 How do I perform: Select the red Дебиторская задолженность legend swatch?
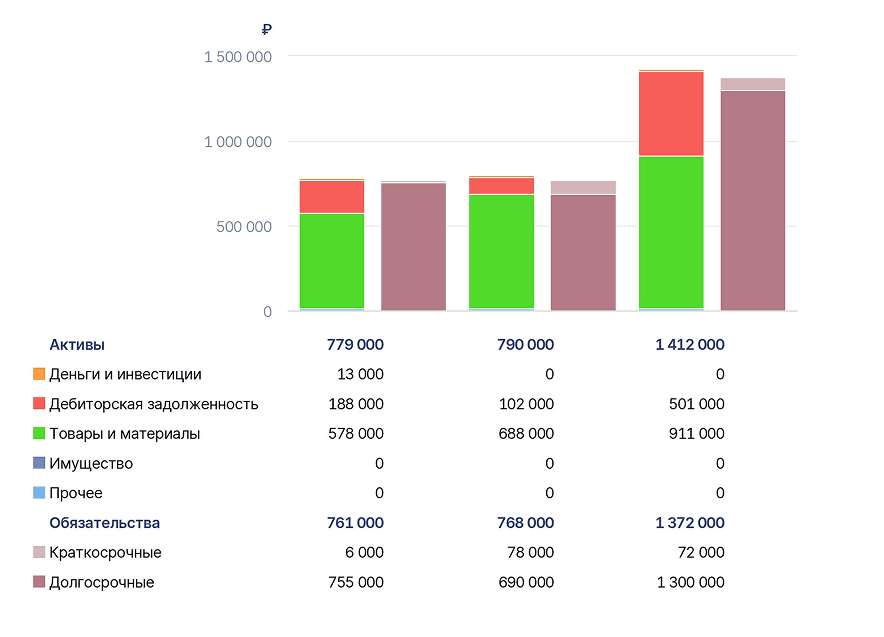click(x=39, y=403)
